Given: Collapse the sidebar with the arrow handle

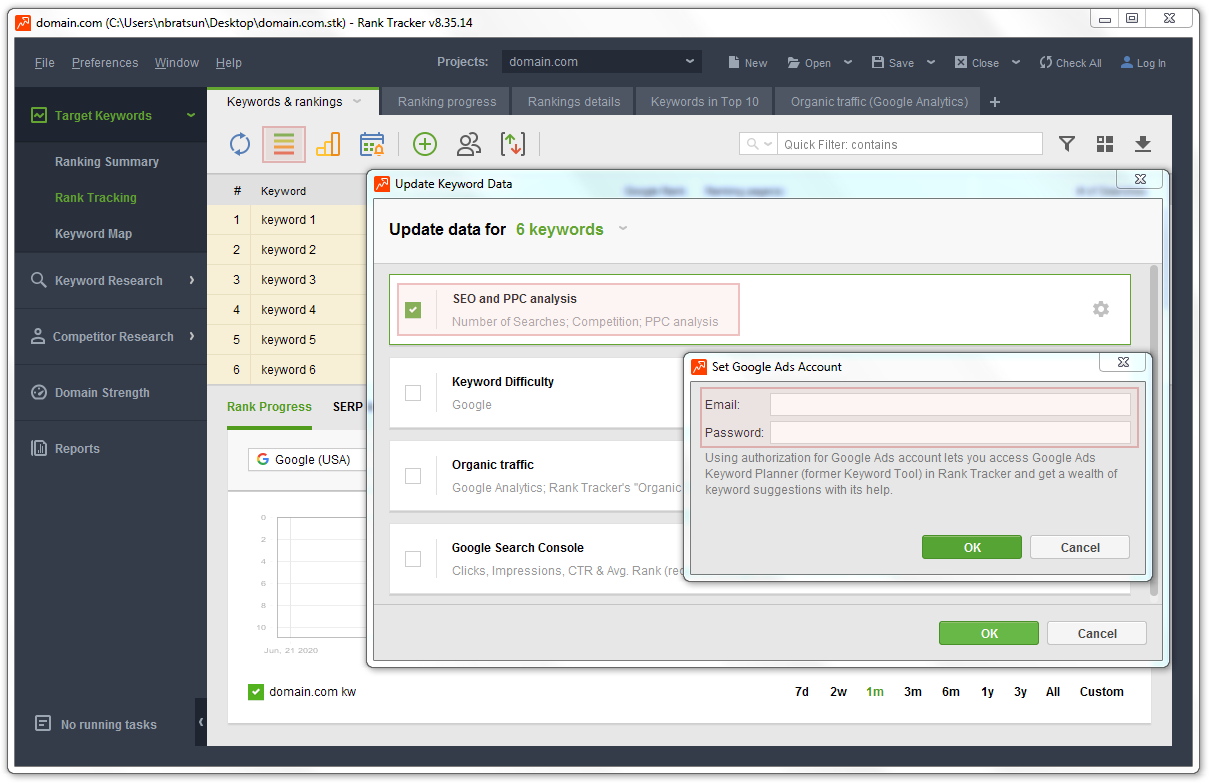Looking at the screenshot, I should click(201, 722).
